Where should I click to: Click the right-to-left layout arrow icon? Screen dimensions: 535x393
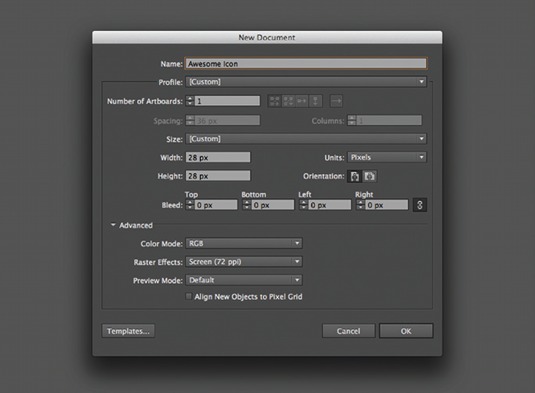coord(336,101)
